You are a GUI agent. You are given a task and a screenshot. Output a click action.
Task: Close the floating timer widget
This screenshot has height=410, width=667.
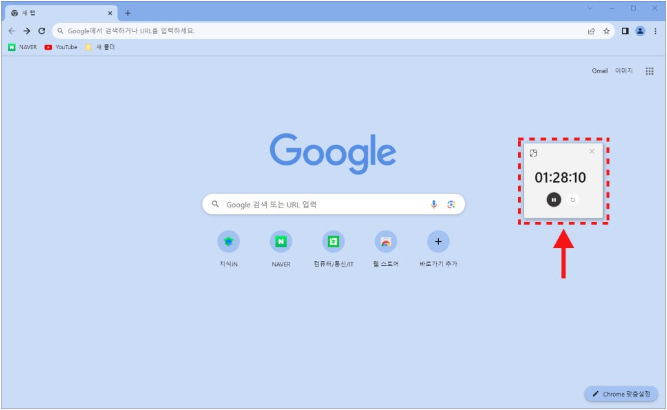click(x=592, y=152)
